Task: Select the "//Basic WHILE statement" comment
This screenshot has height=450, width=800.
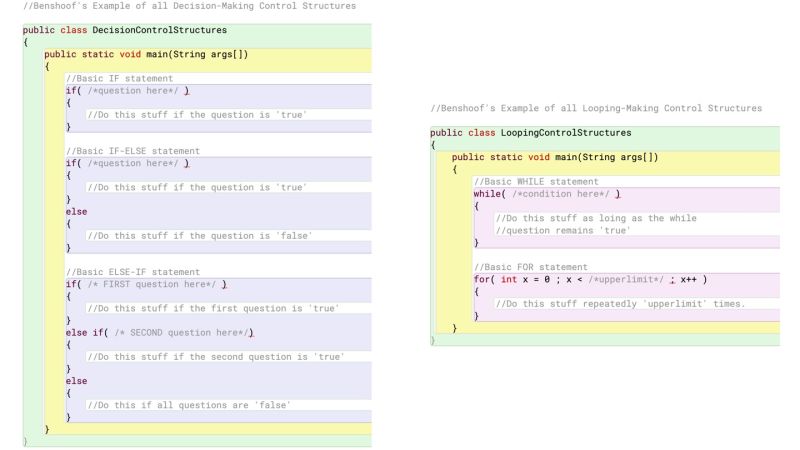Action: (x=536, y=182)
